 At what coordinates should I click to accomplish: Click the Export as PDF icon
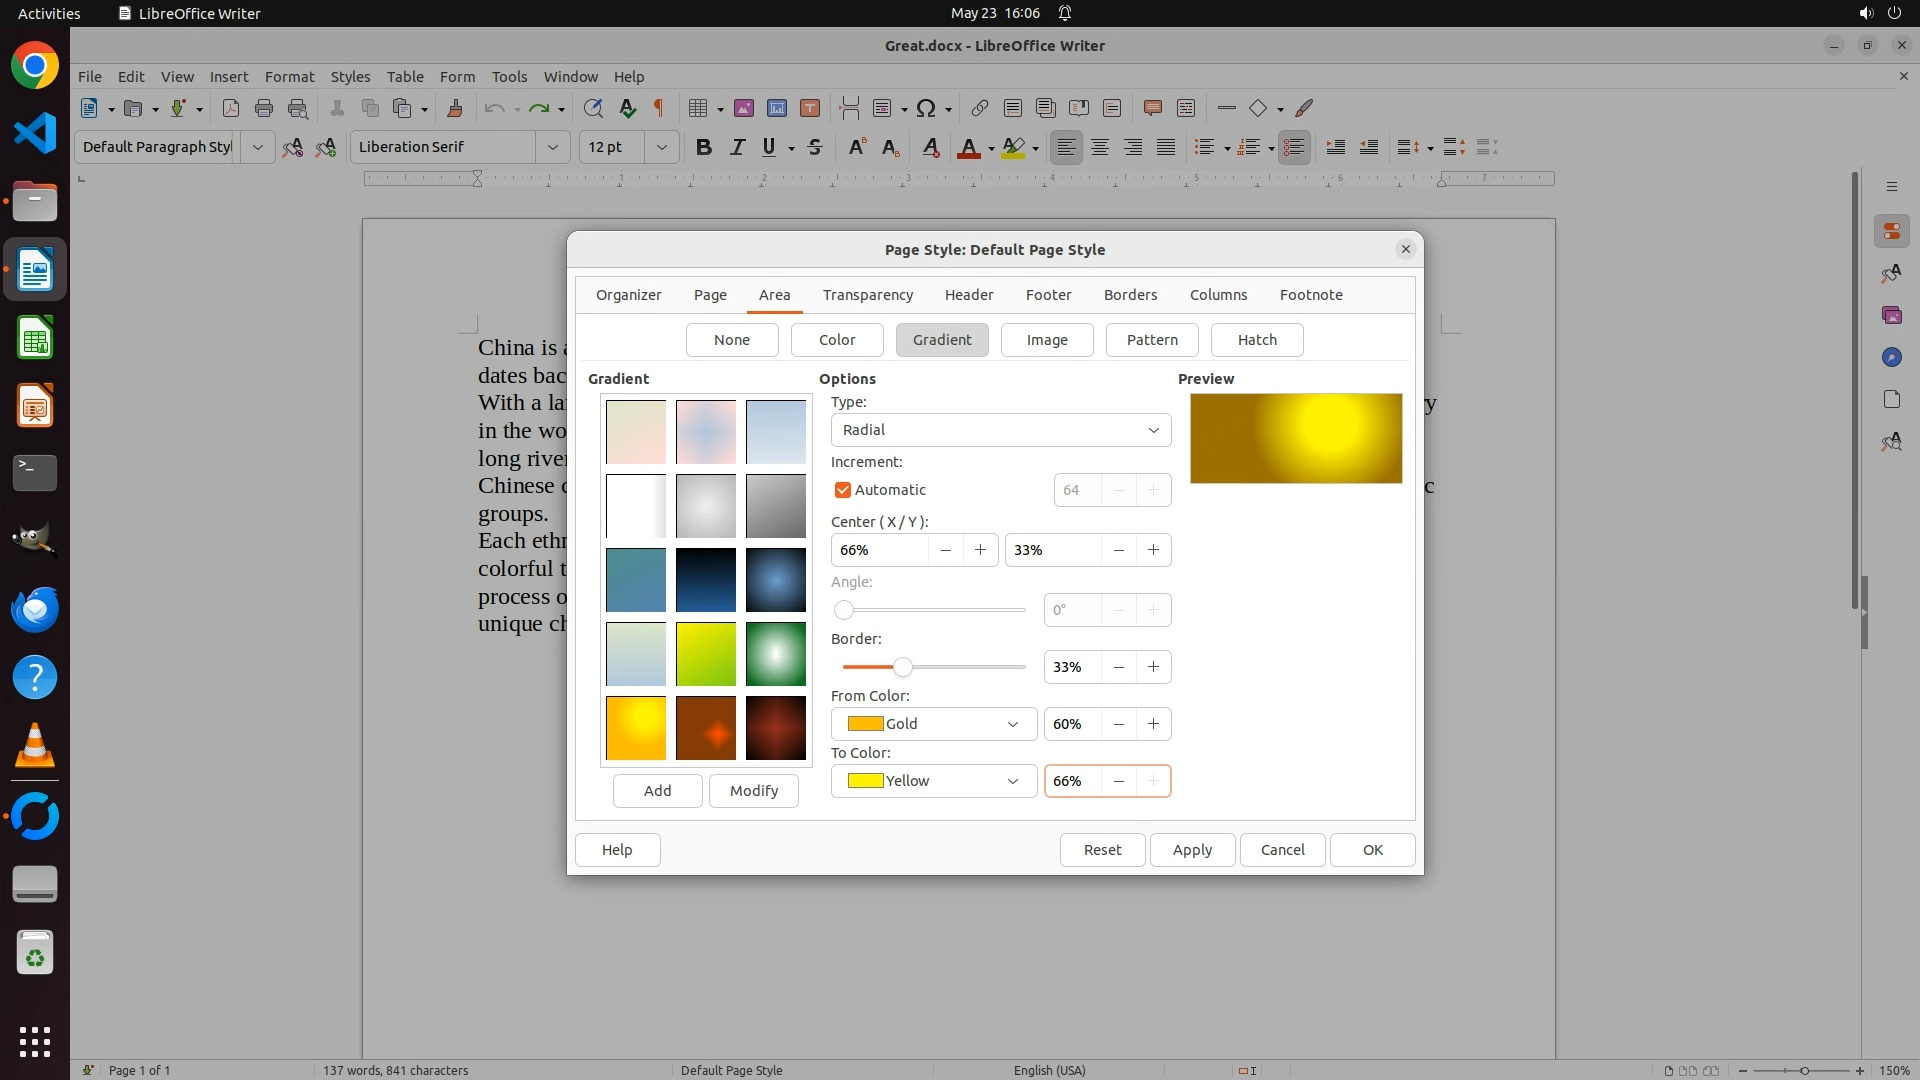230,108
